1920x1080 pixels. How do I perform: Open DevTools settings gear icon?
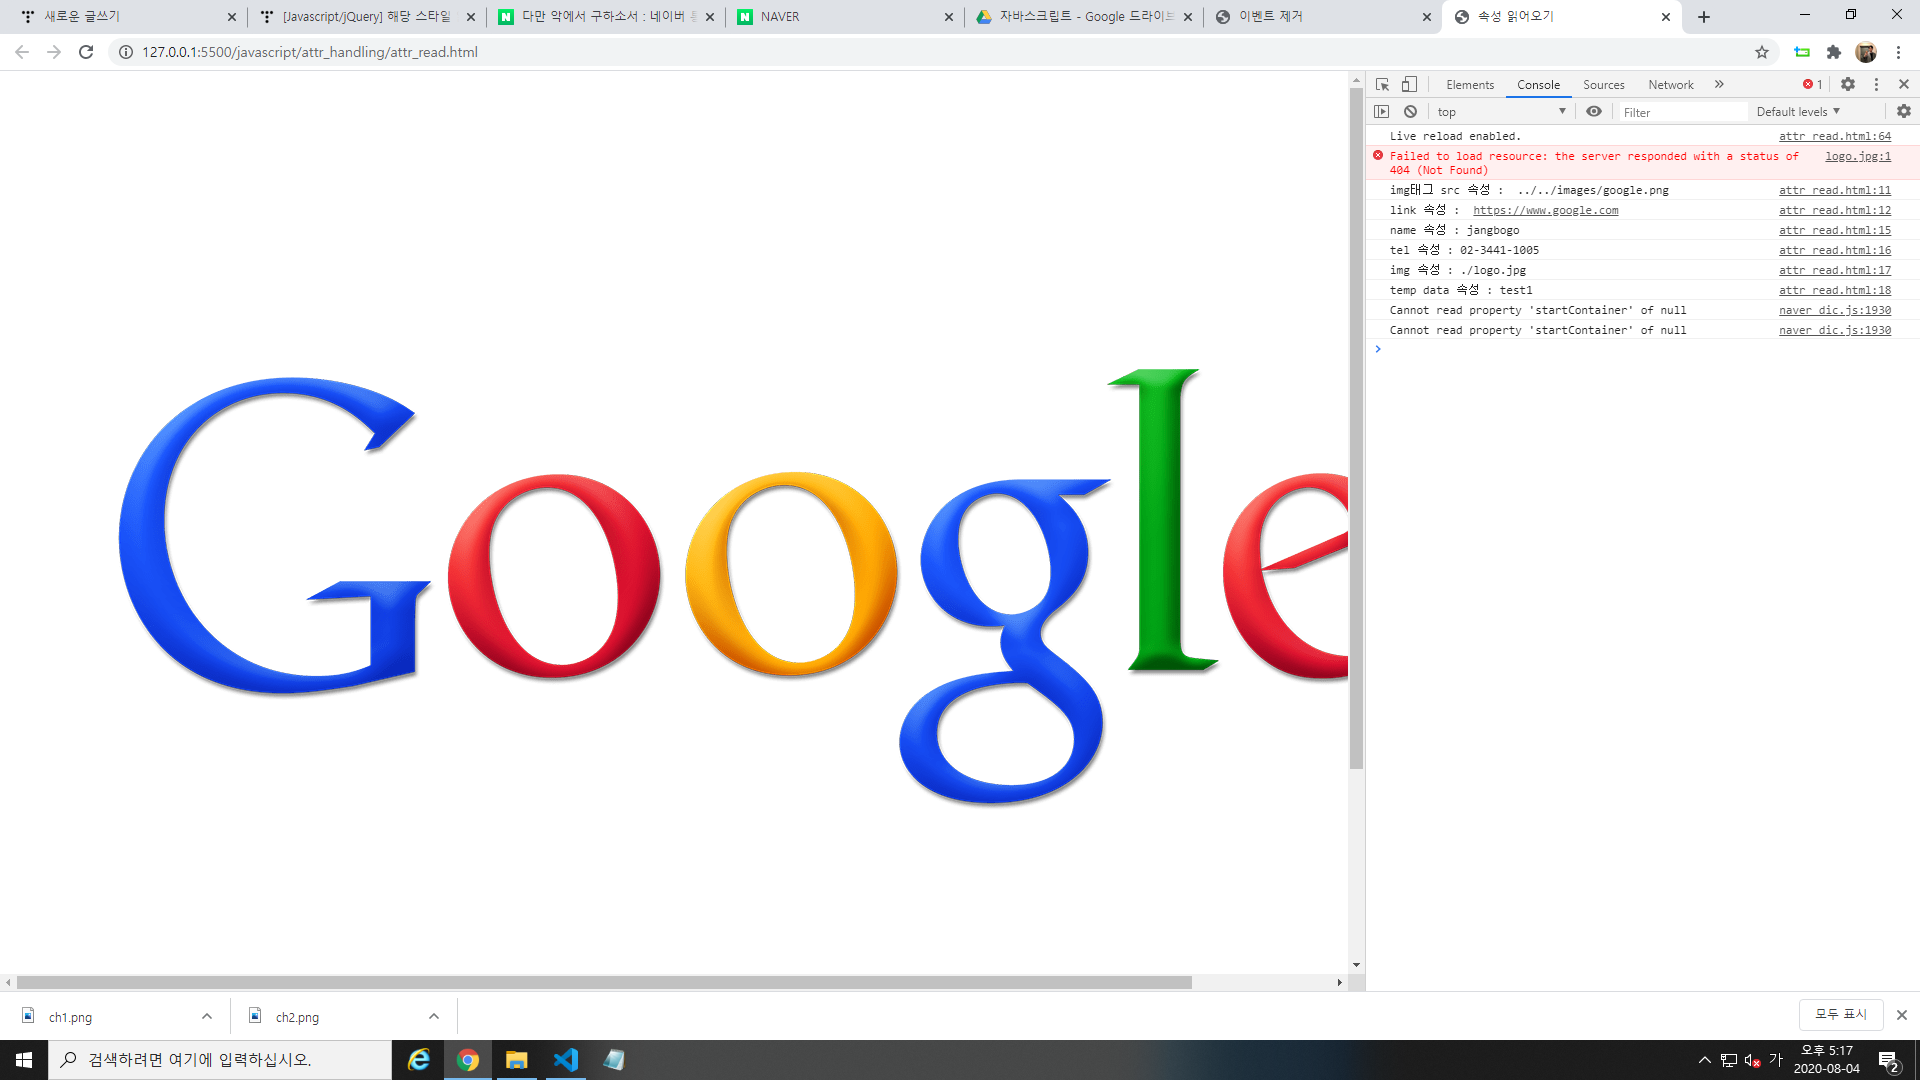click(x=1848, y=85)
